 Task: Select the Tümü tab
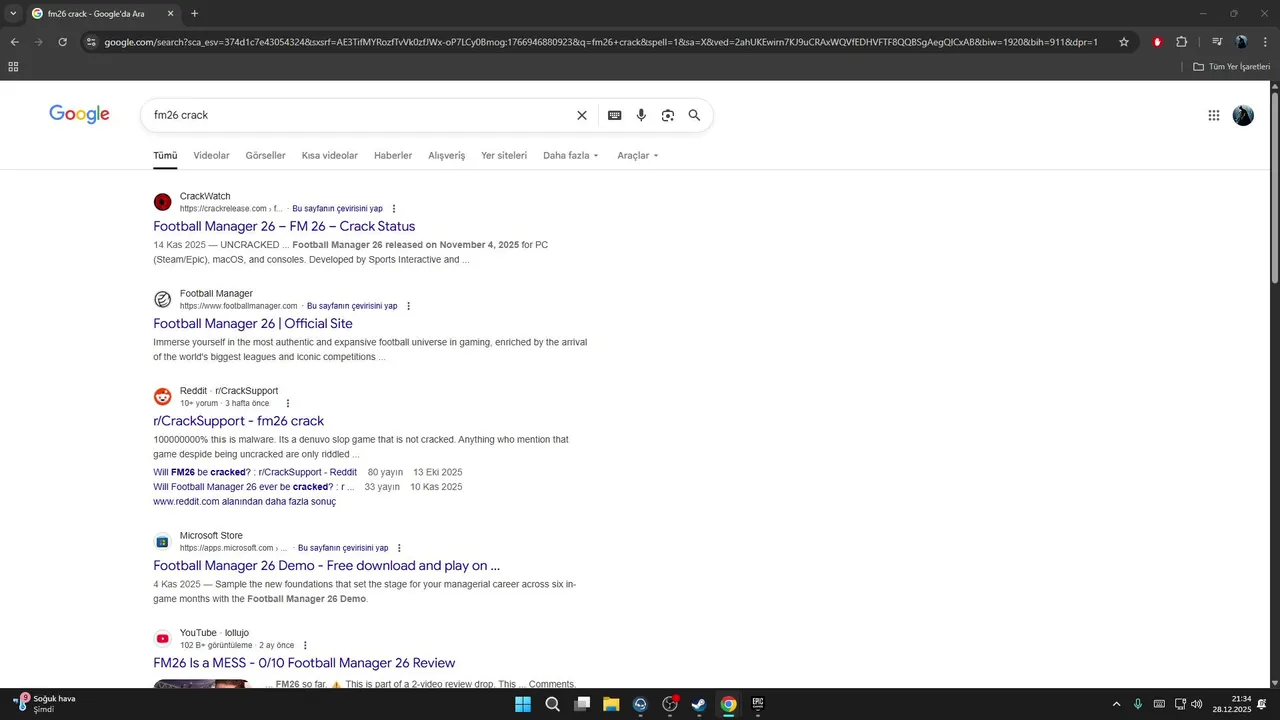click(x=165, y=156)
